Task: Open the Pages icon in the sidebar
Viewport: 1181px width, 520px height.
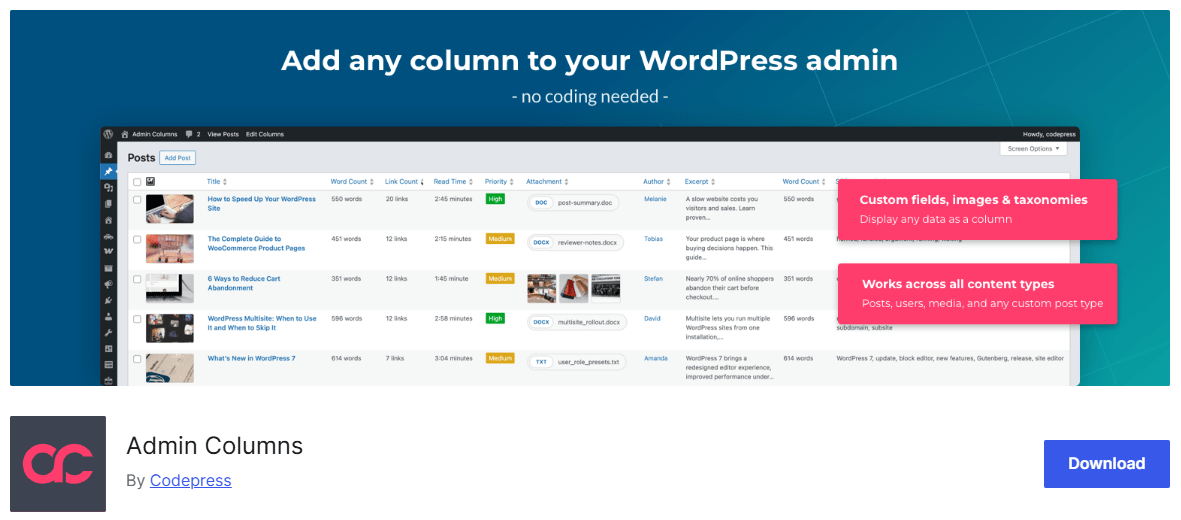Action: point(108,203)
